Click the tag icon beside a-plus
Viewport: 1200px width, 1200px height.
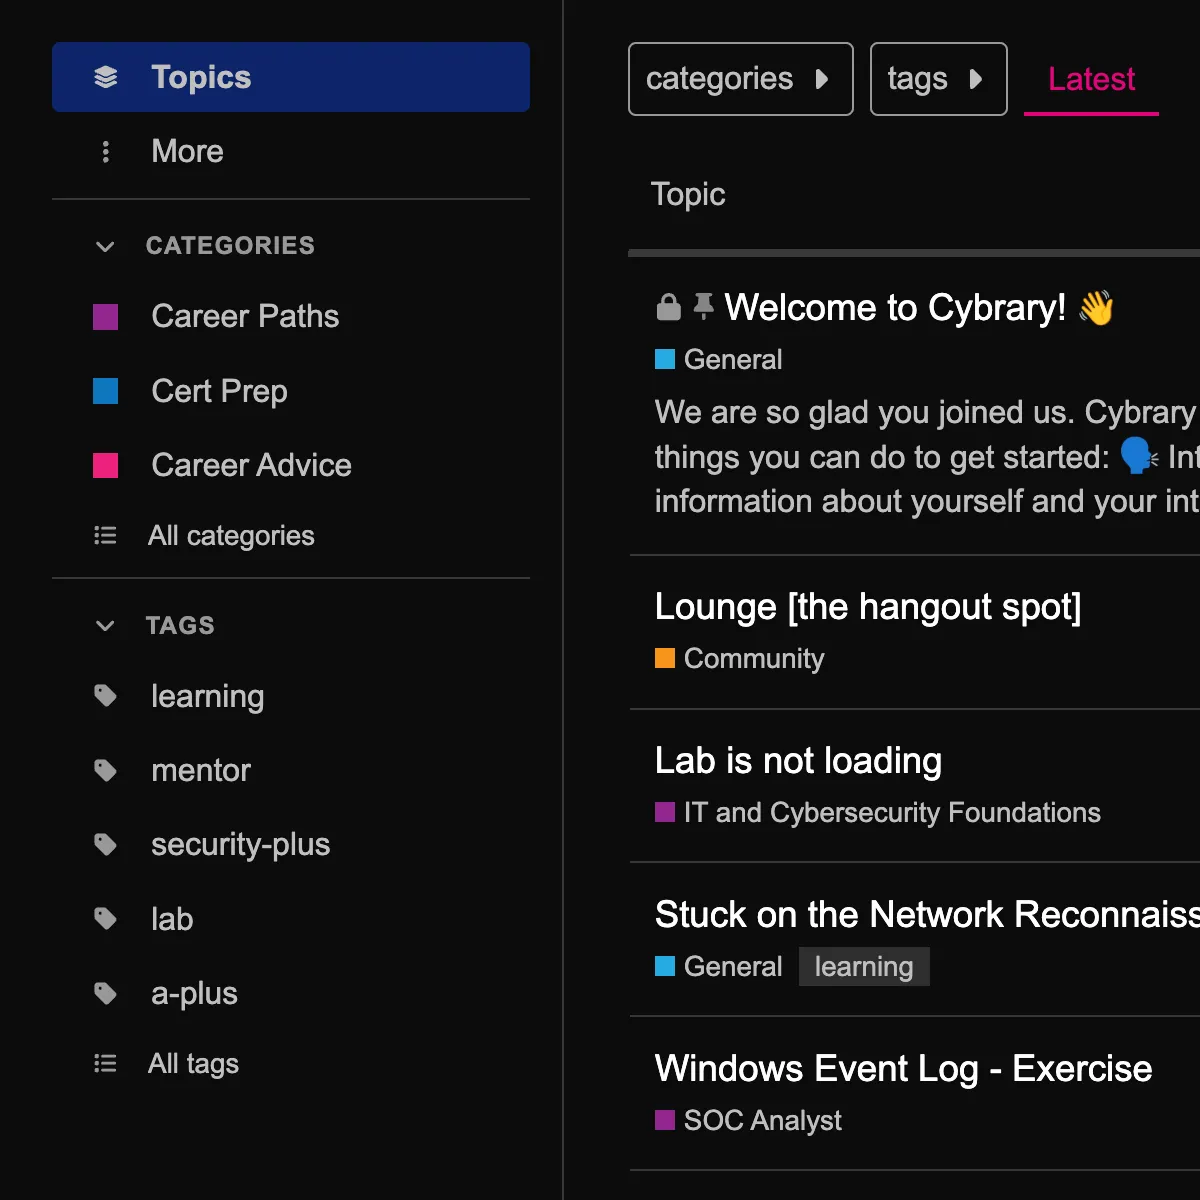(105, 993)
